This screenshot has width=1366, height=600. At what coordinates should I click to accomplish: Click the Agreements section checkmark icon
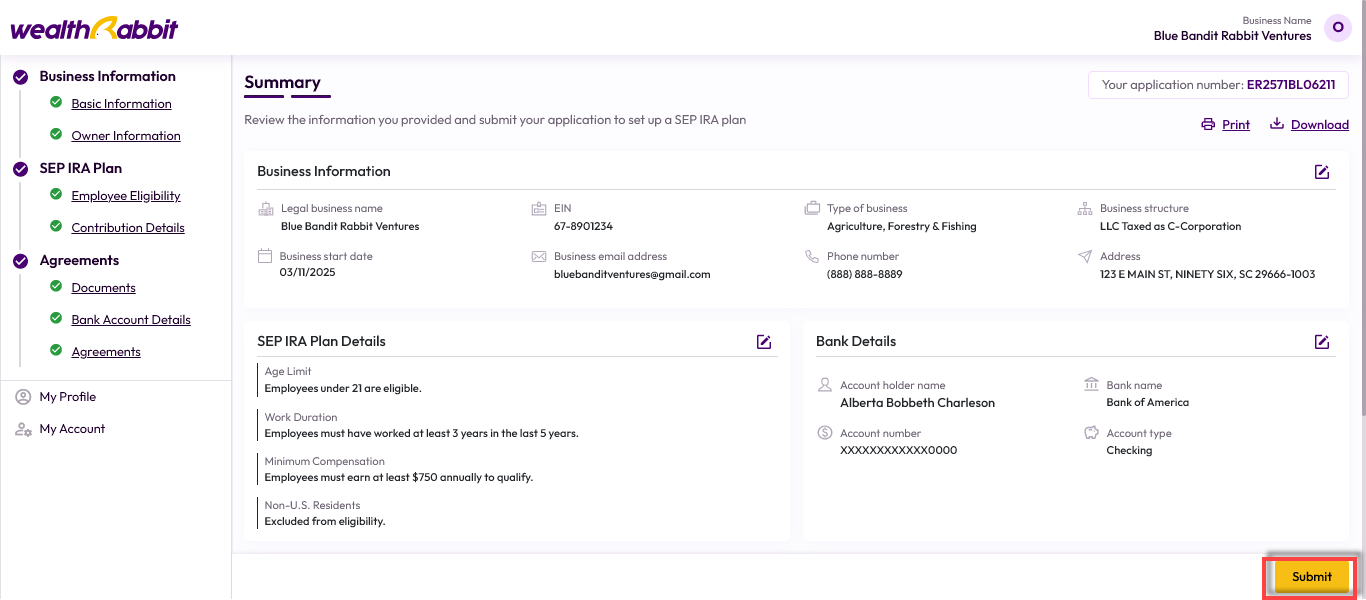pos(20,261)
